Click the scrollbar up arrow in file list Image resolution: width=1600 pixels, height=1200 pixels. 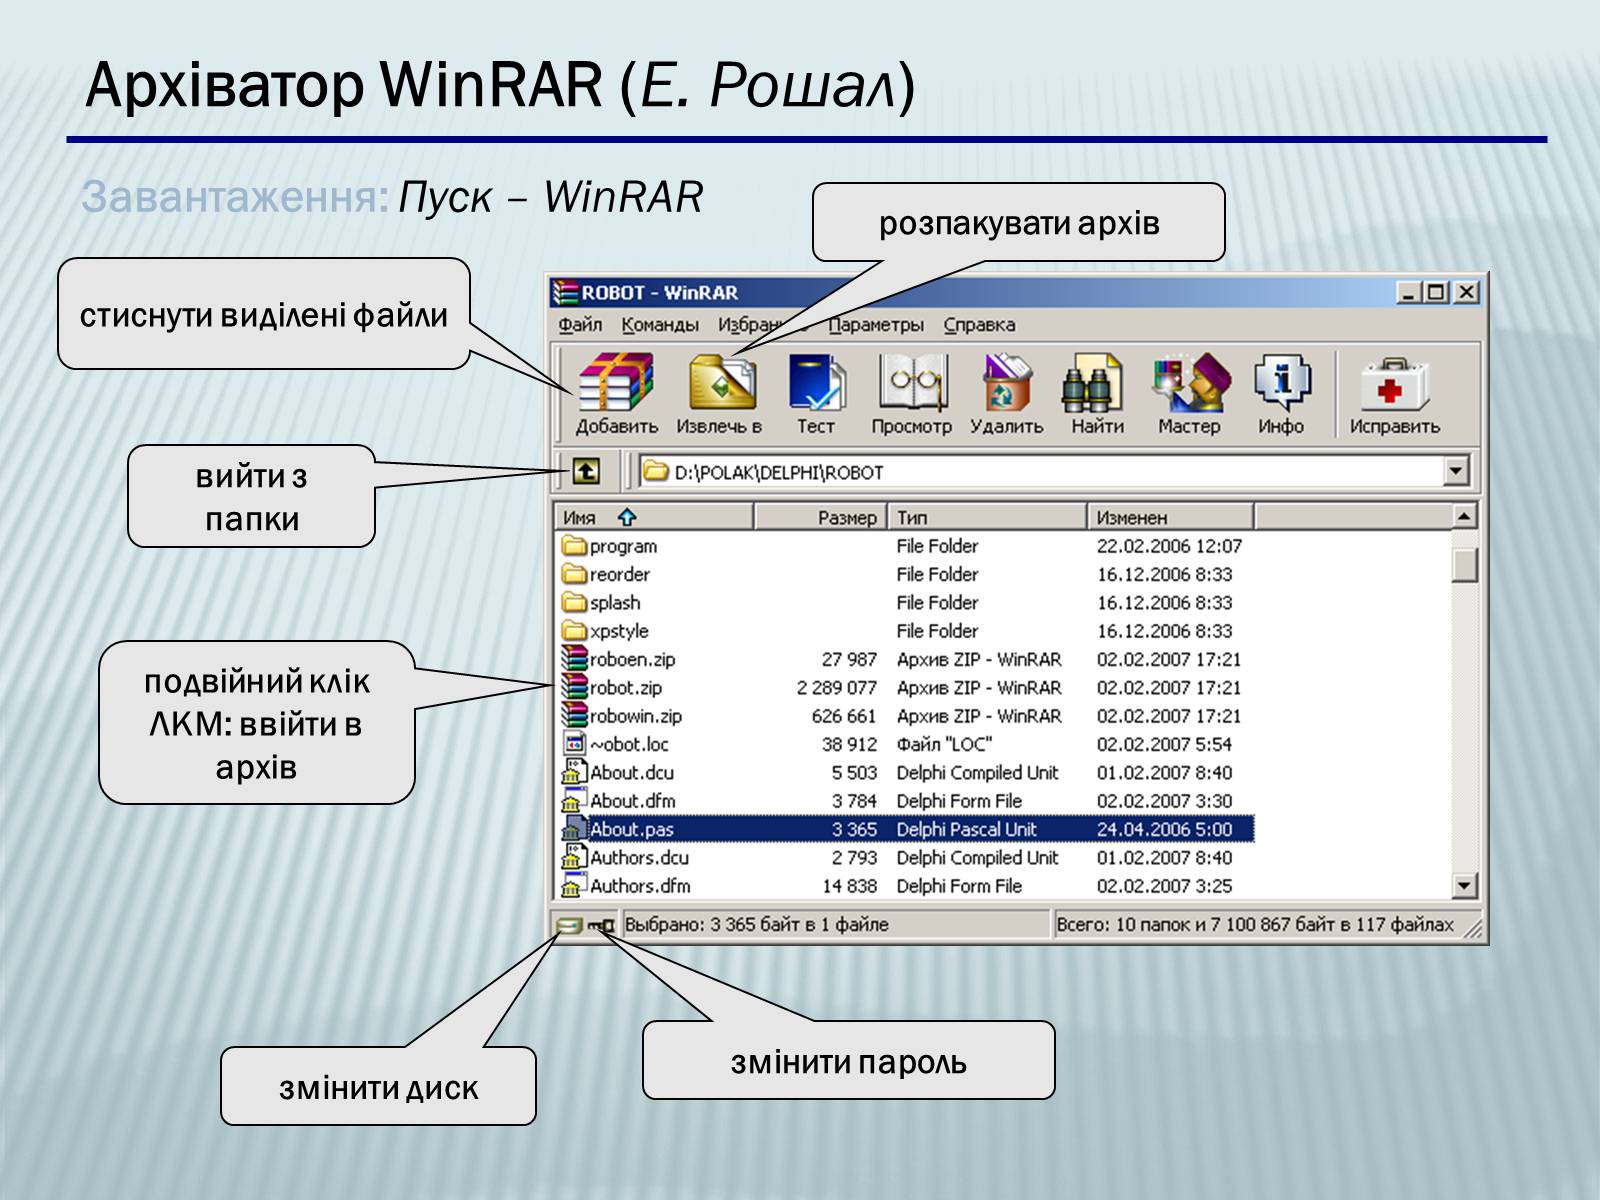click(x=1464, y=517)
